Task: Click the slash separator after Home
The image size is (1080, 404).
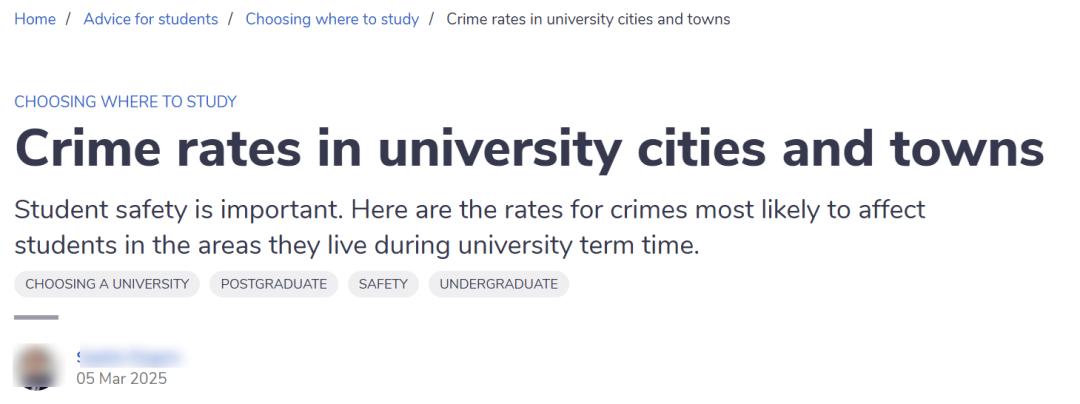Action: click(x=69, y=19)
